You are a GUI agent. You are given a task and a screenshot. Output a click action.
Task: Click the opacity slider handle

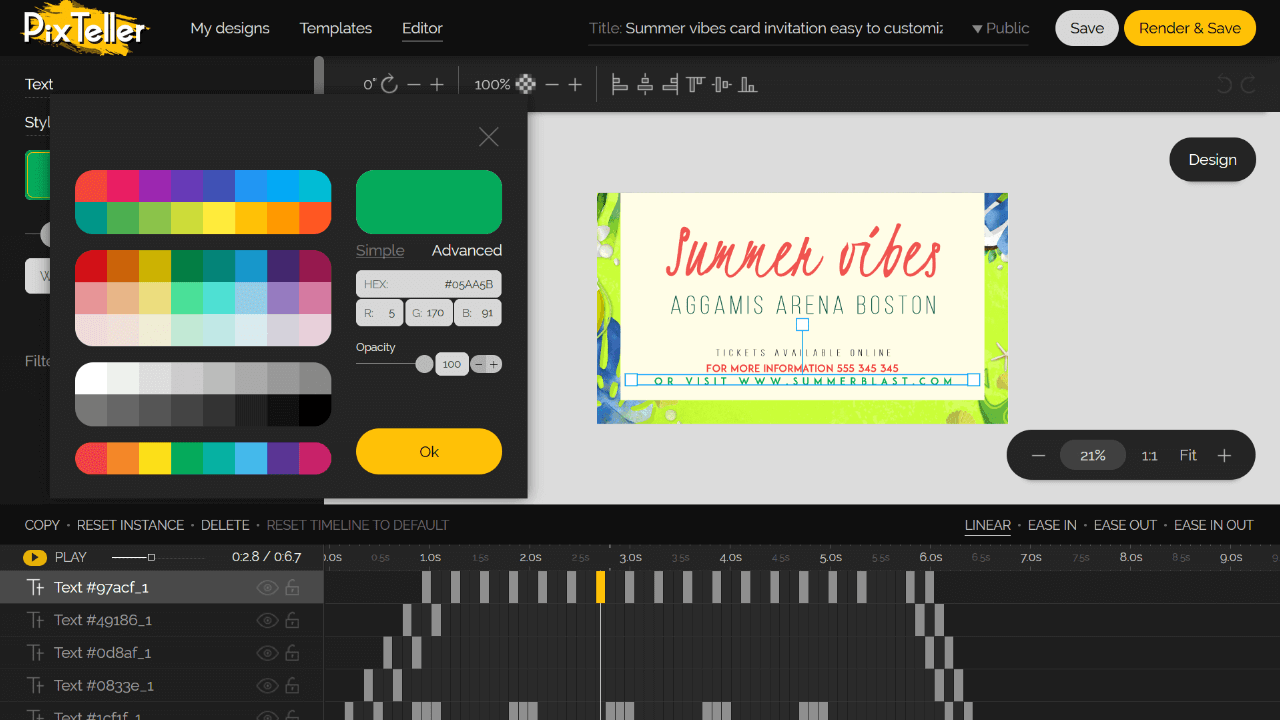[424, 364]
